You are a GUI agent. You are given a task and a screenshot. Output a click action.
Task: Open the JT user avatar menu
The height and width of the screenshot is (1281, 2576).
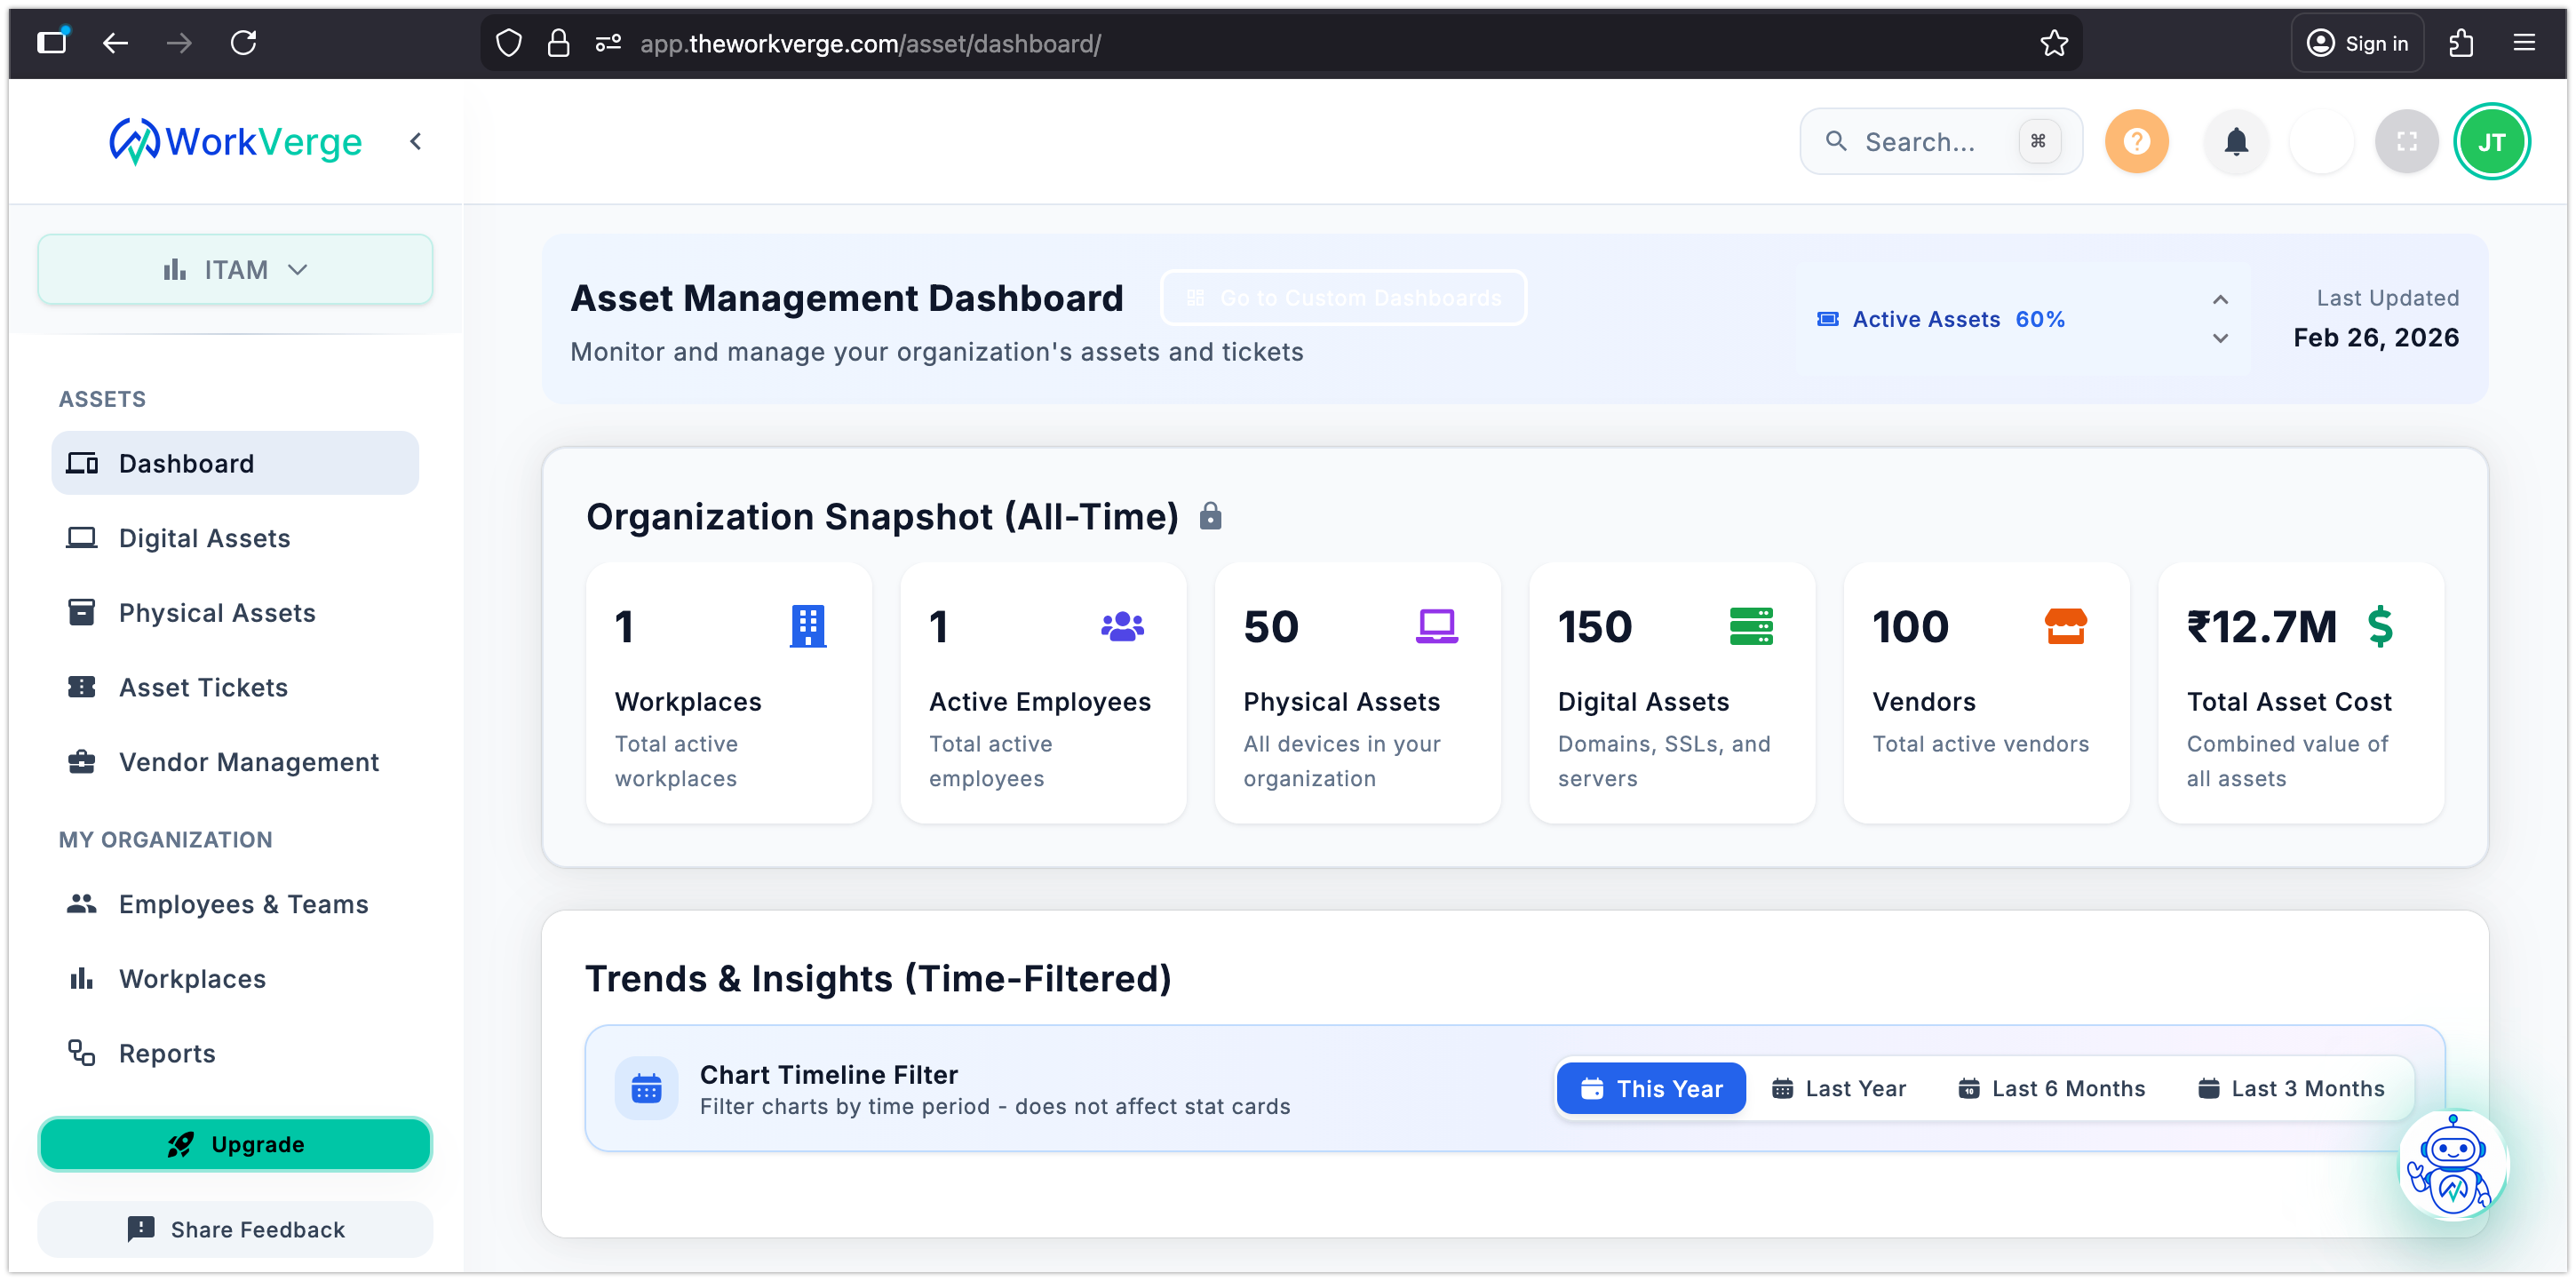coord(2491,142)
